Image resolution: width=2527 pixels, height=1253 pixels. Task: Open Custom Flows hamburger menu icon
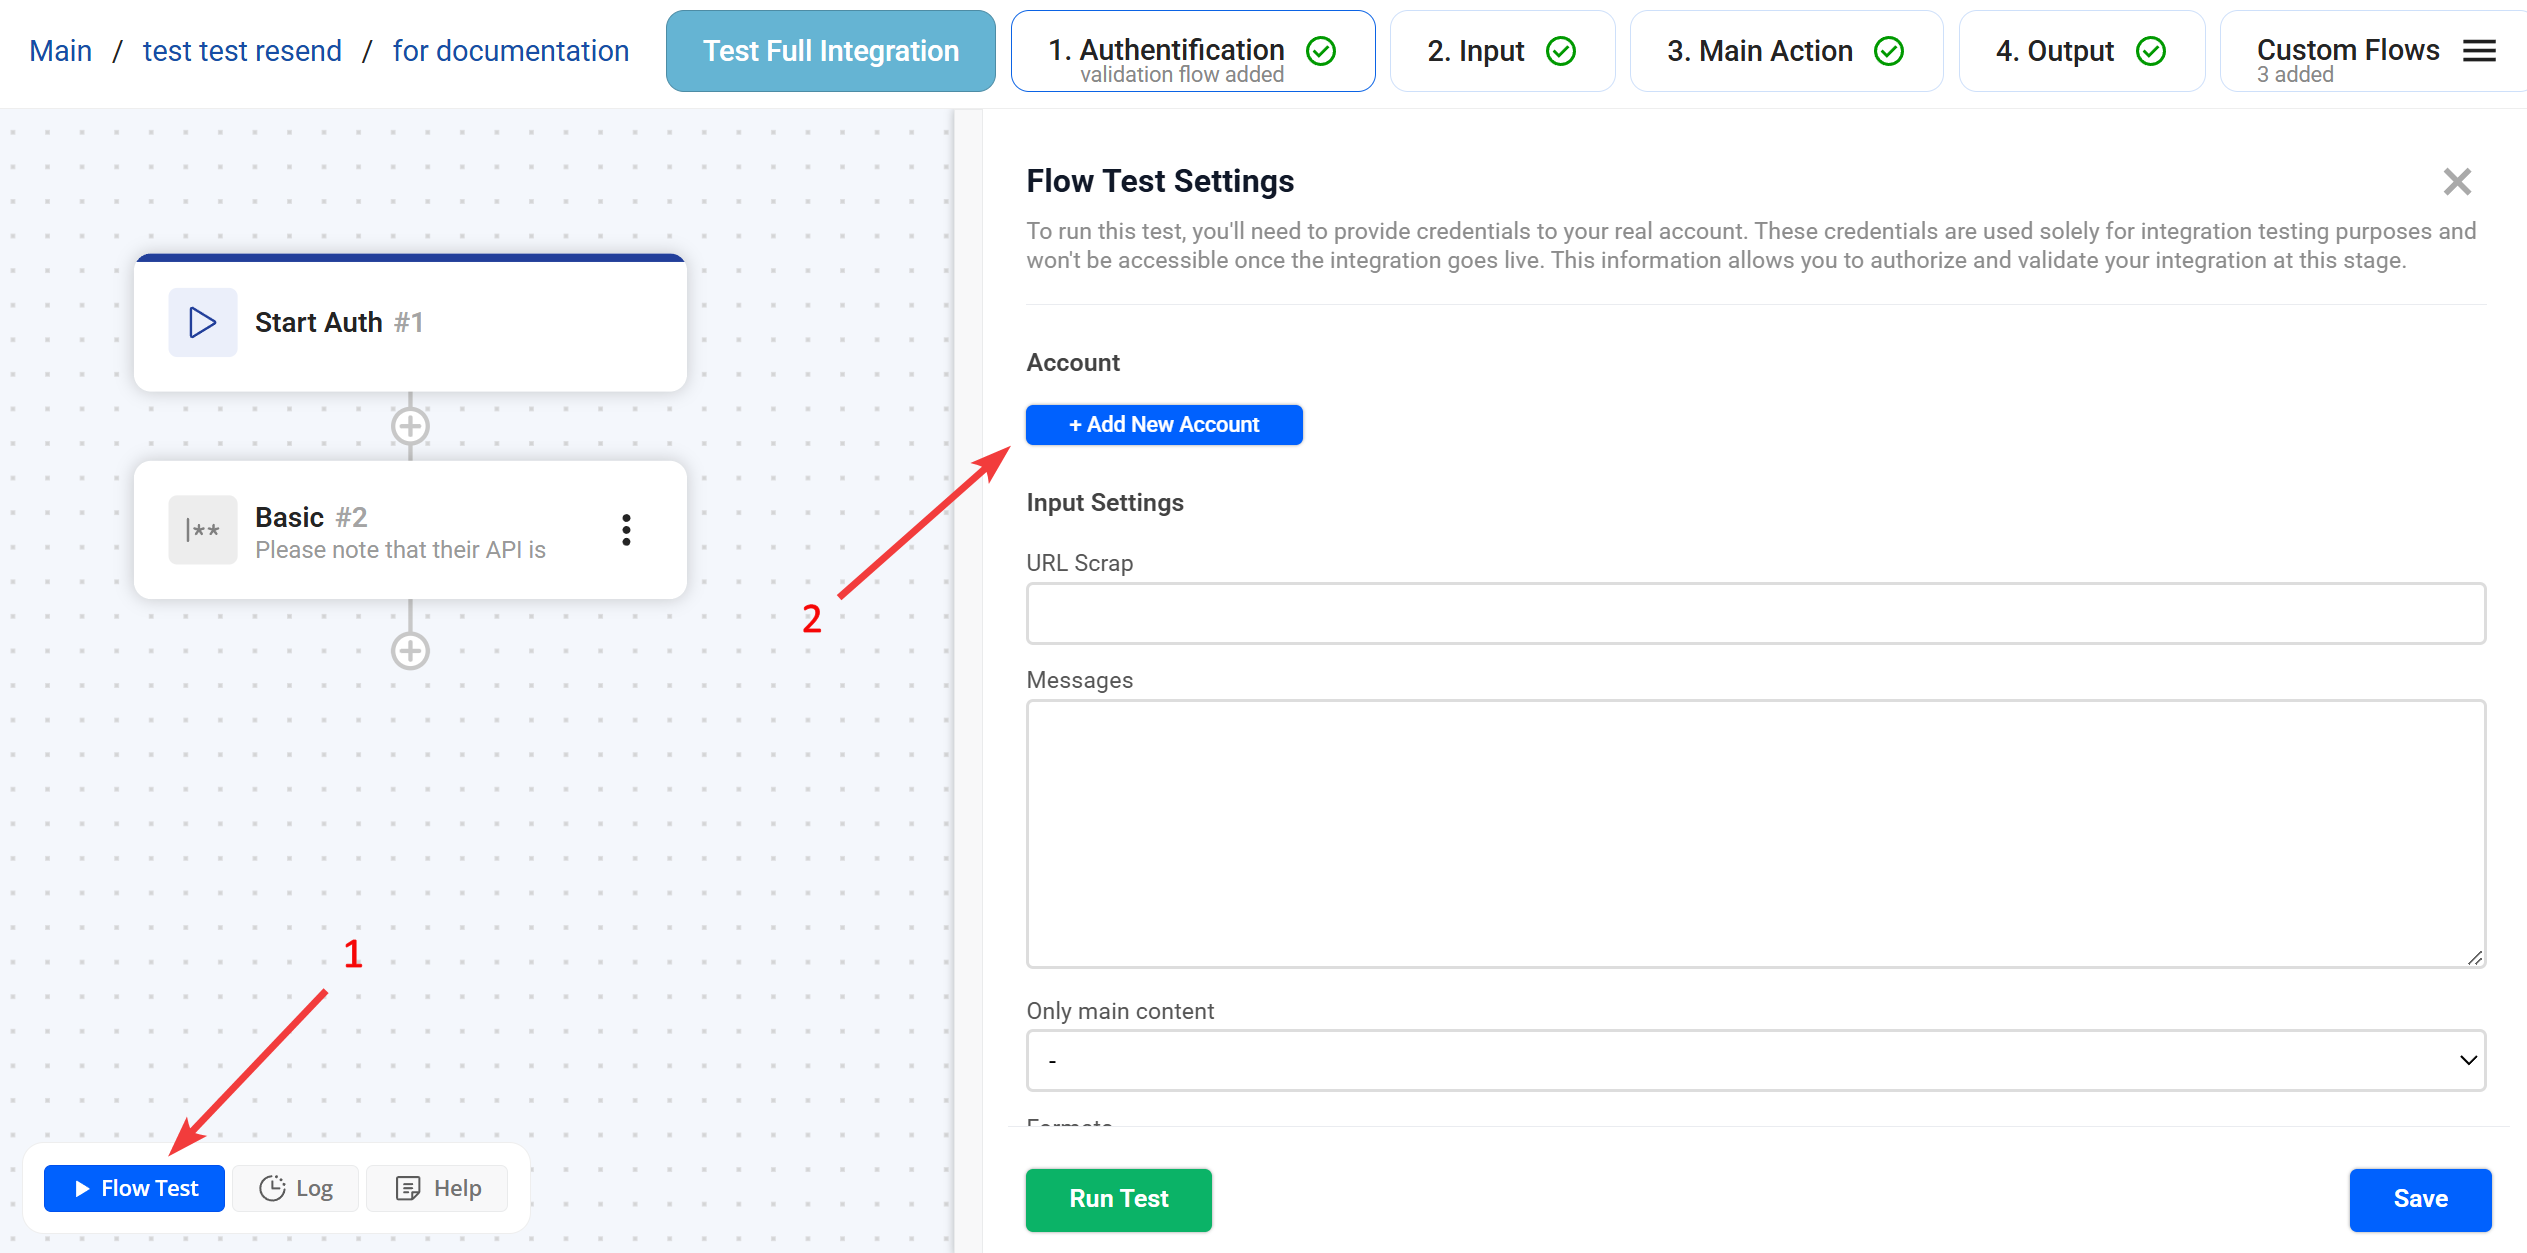(x=2479, y=51)
